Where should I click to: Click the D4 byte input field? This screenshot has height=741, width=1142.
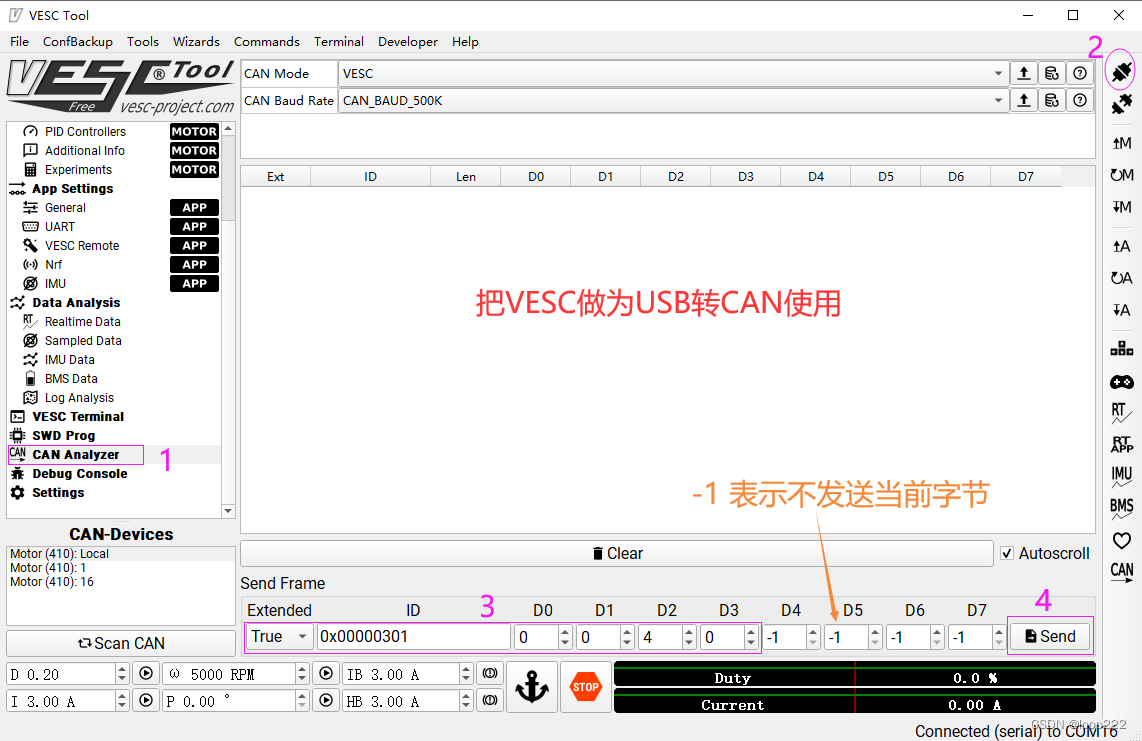tap(784, 637)
